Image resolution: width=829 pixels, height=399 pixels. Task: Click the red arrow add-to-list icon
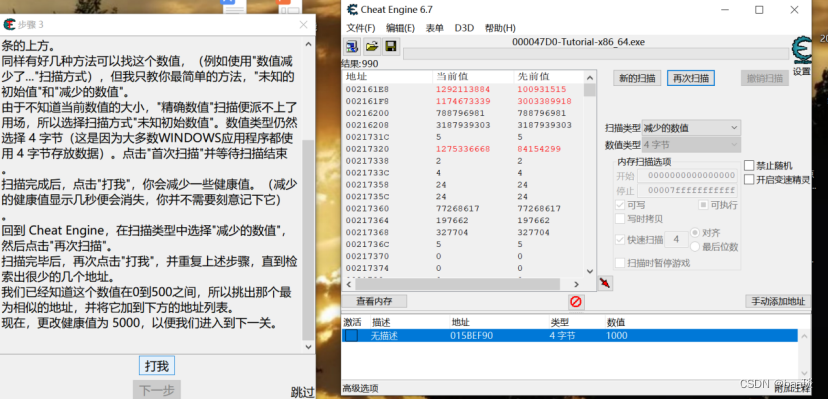click(605, 283)
